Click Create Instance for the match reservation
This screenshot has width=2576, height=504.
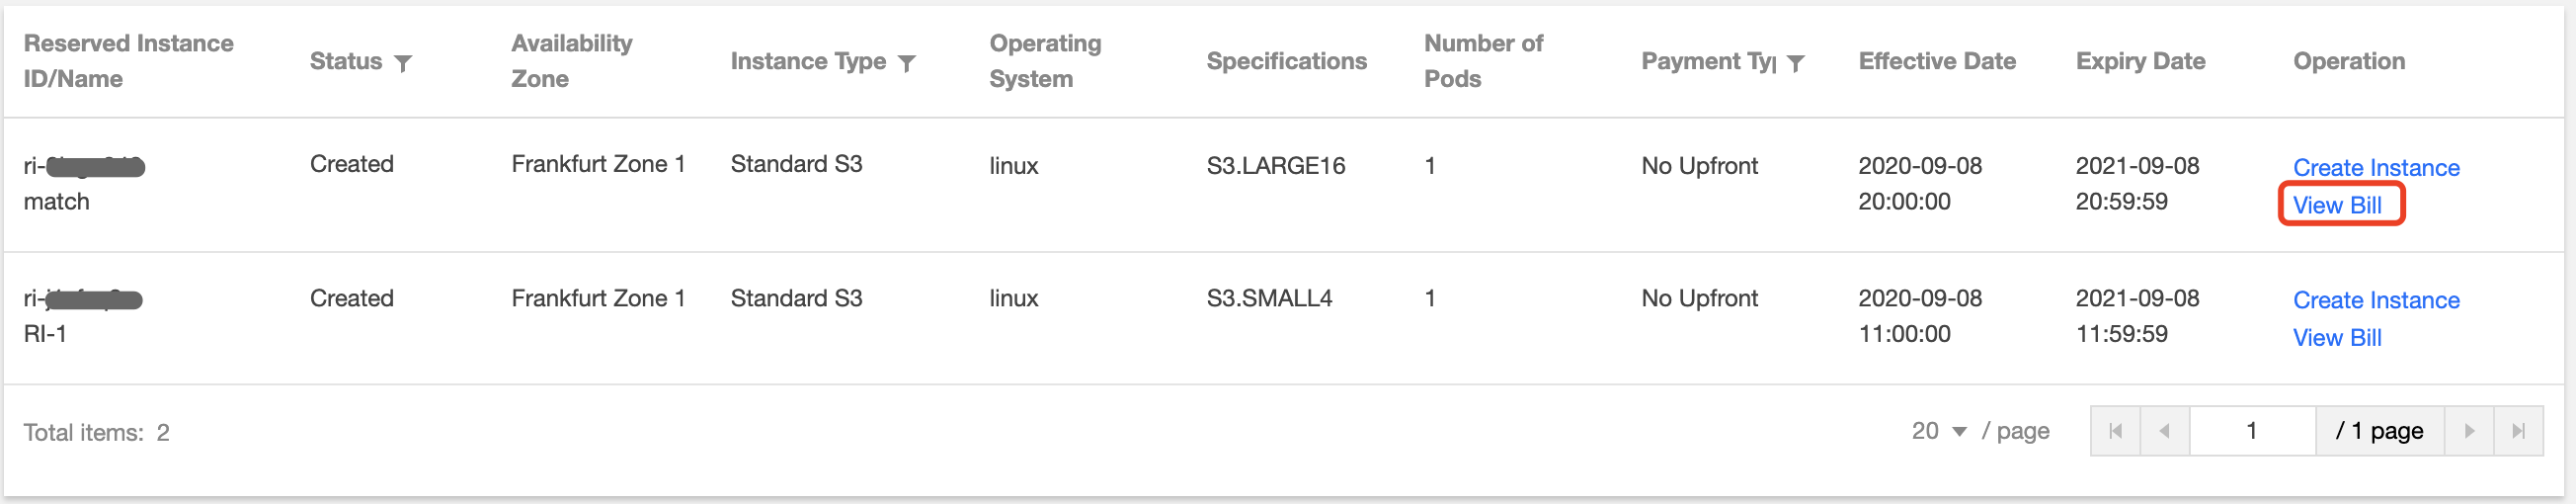[x=2376, y=167]
